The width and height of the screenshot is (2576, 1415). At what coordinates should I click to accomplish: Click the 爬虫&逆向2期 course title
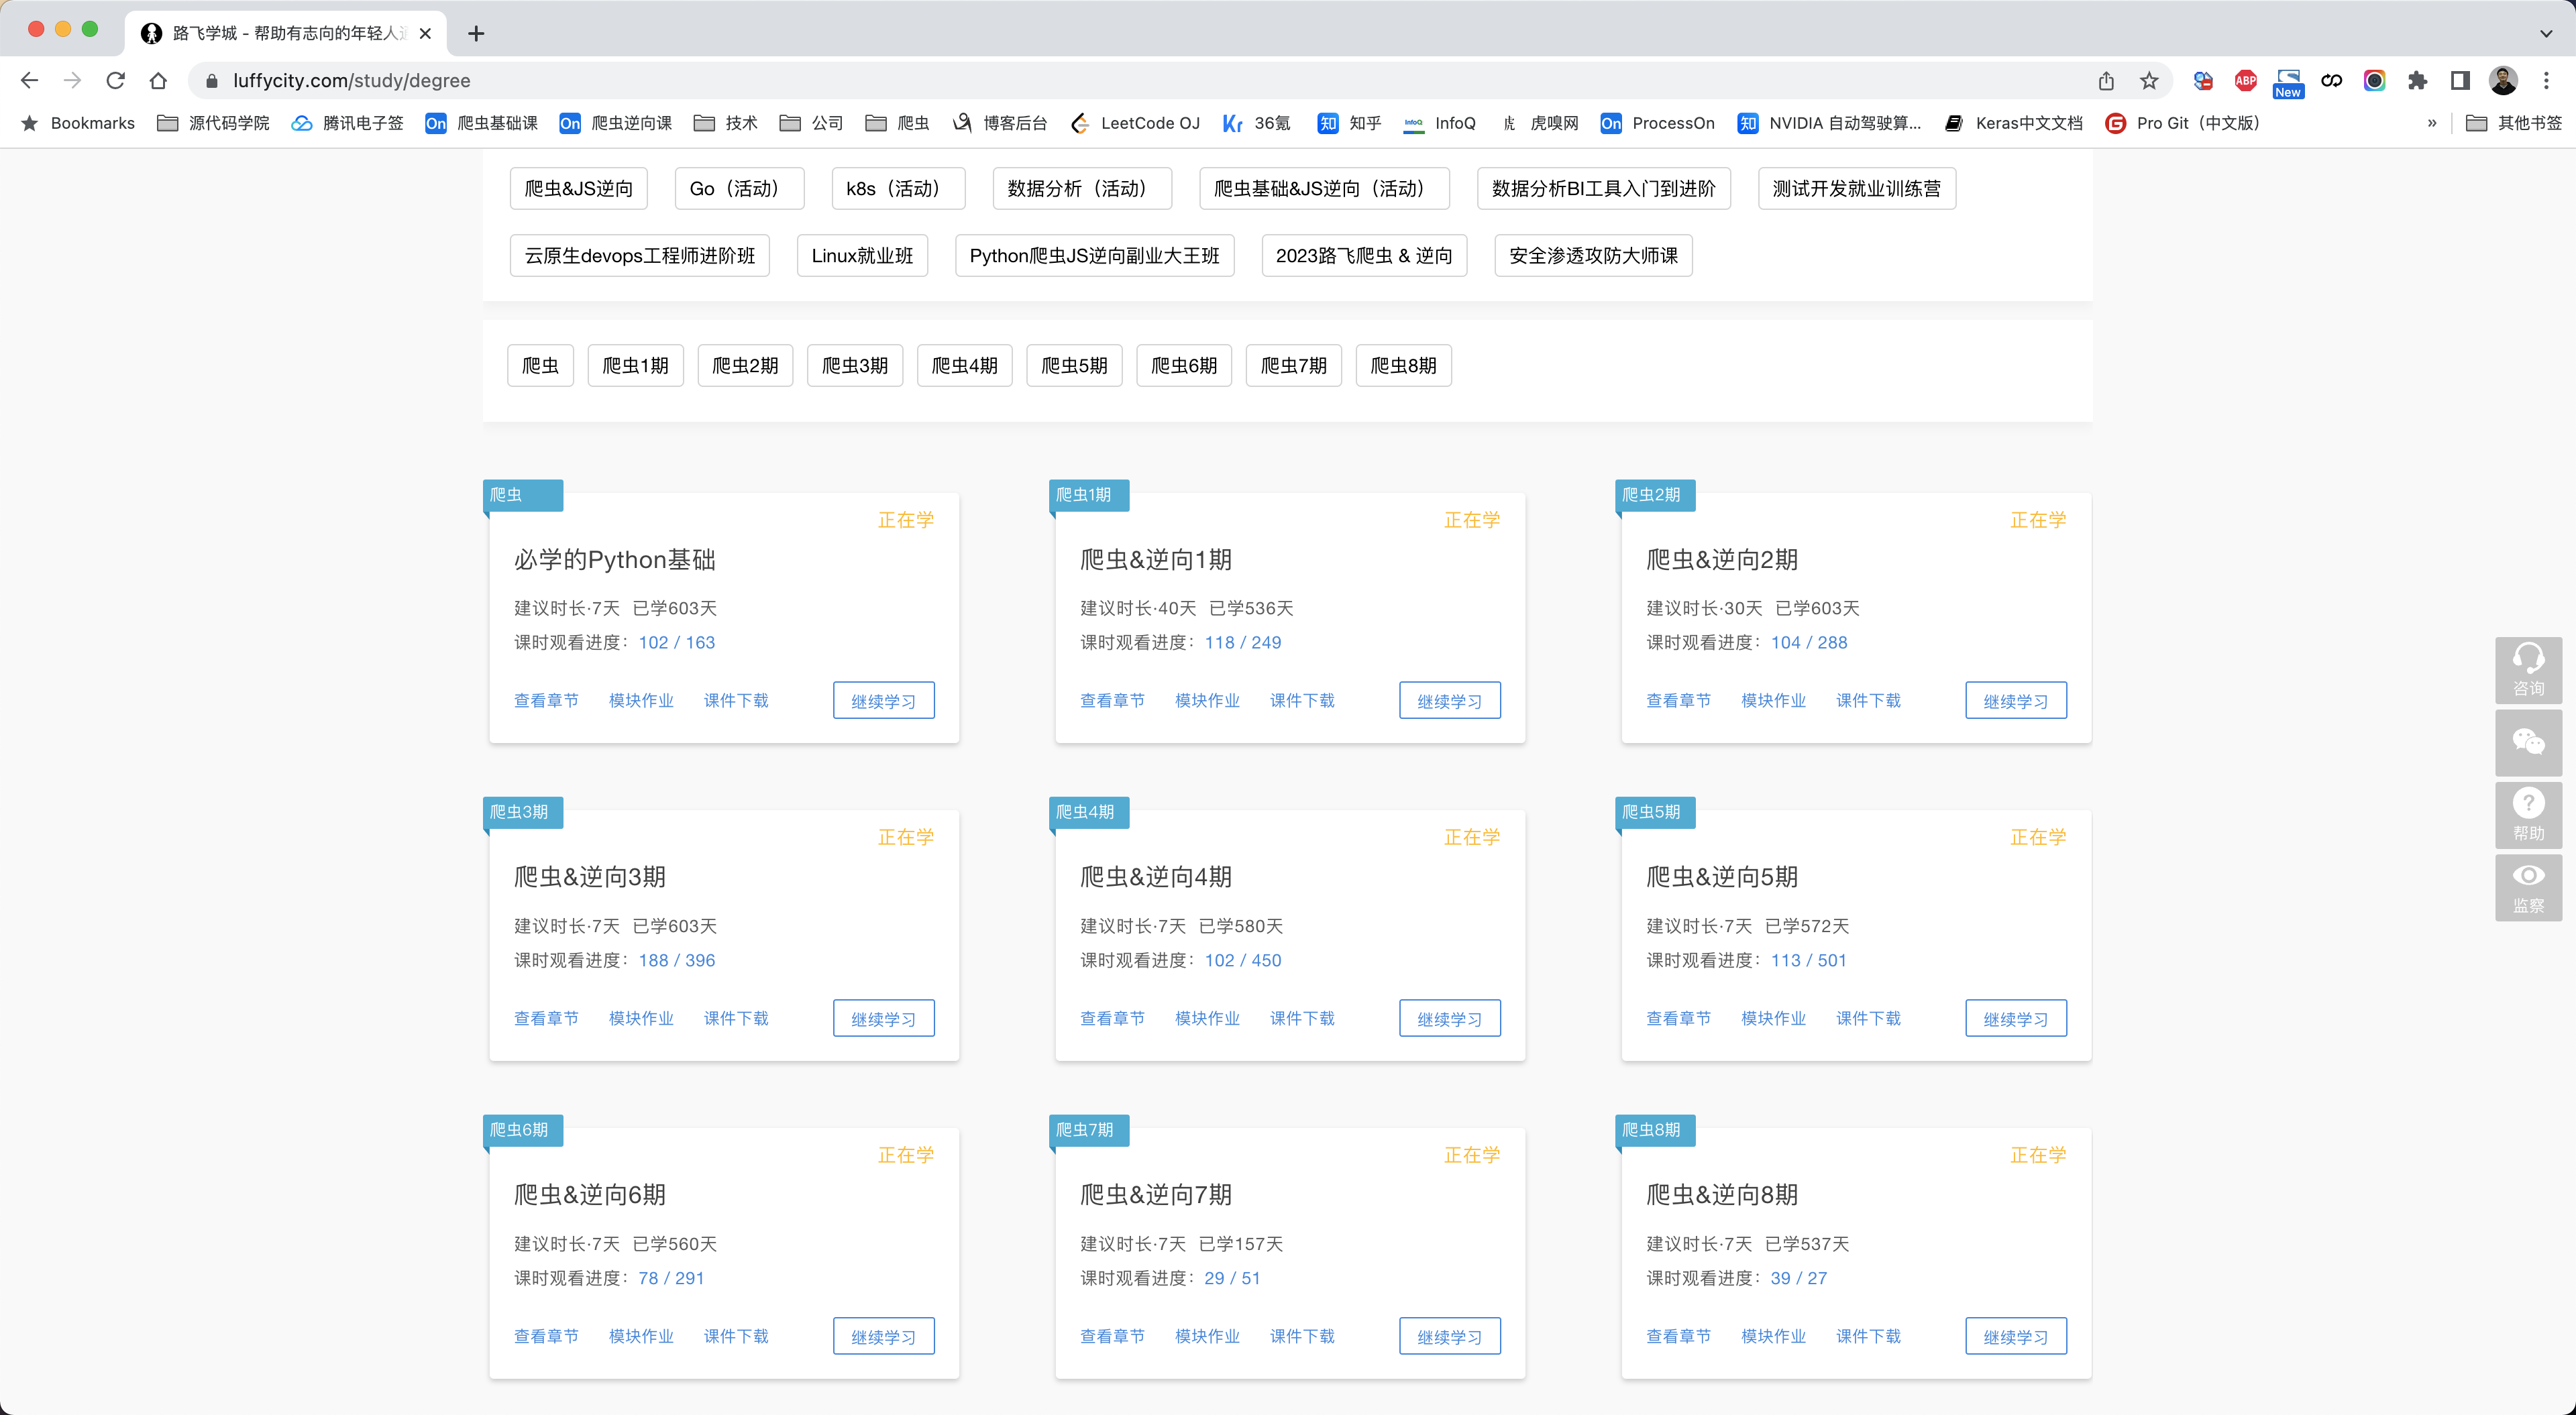tap(1722, 559)
